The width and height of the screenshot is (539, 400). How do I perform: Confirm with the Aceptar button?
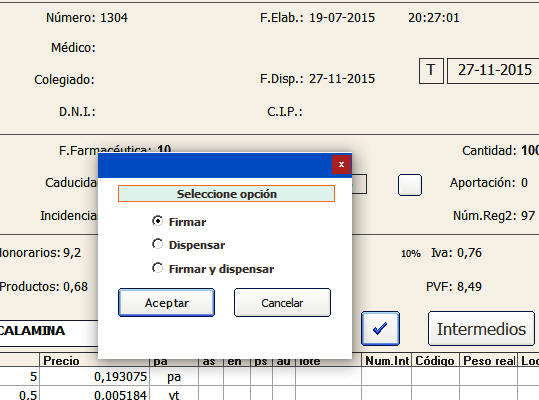point(166,302)
